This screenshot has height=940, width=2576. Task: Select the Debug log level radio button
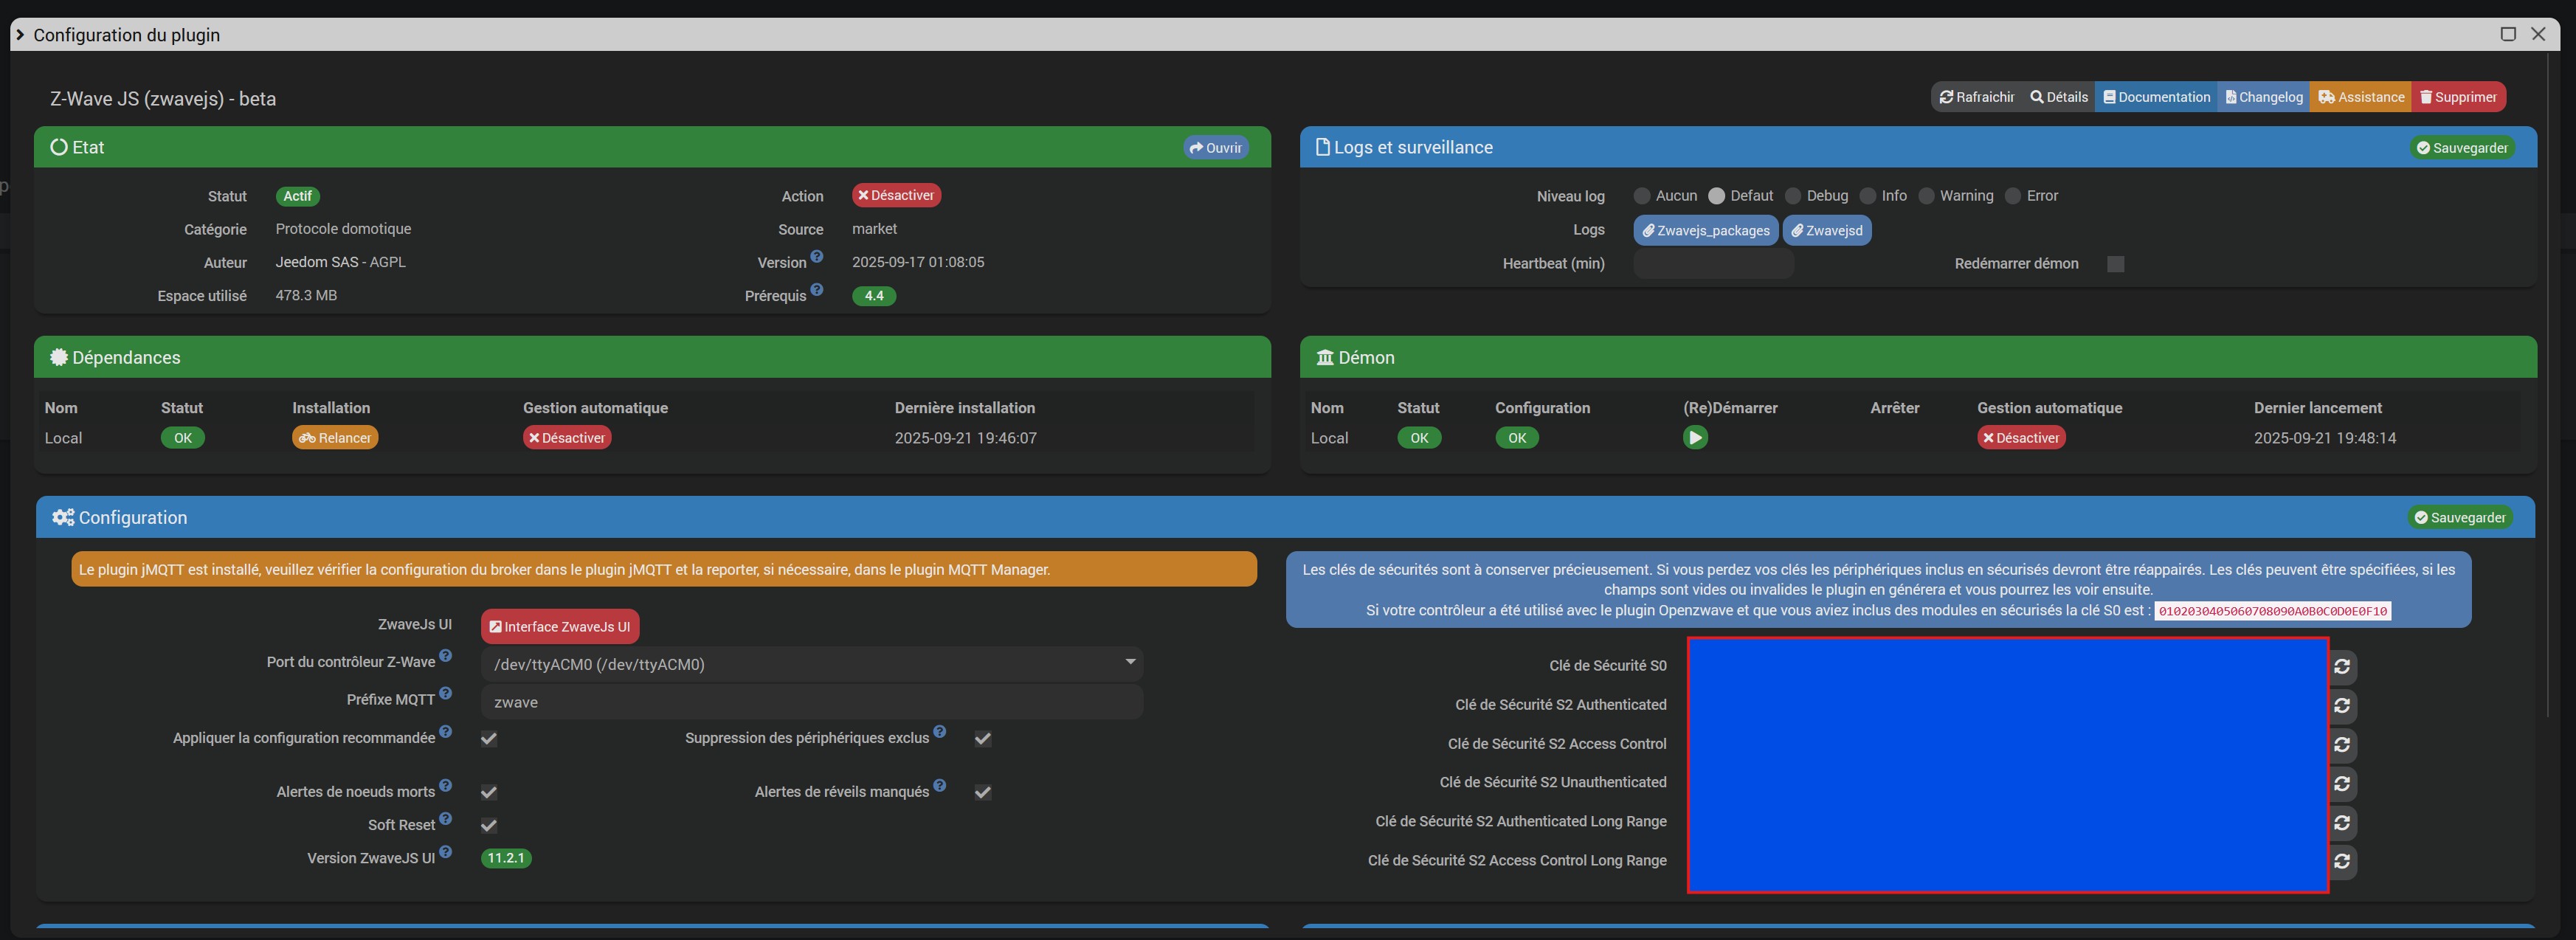point(1793,196)
